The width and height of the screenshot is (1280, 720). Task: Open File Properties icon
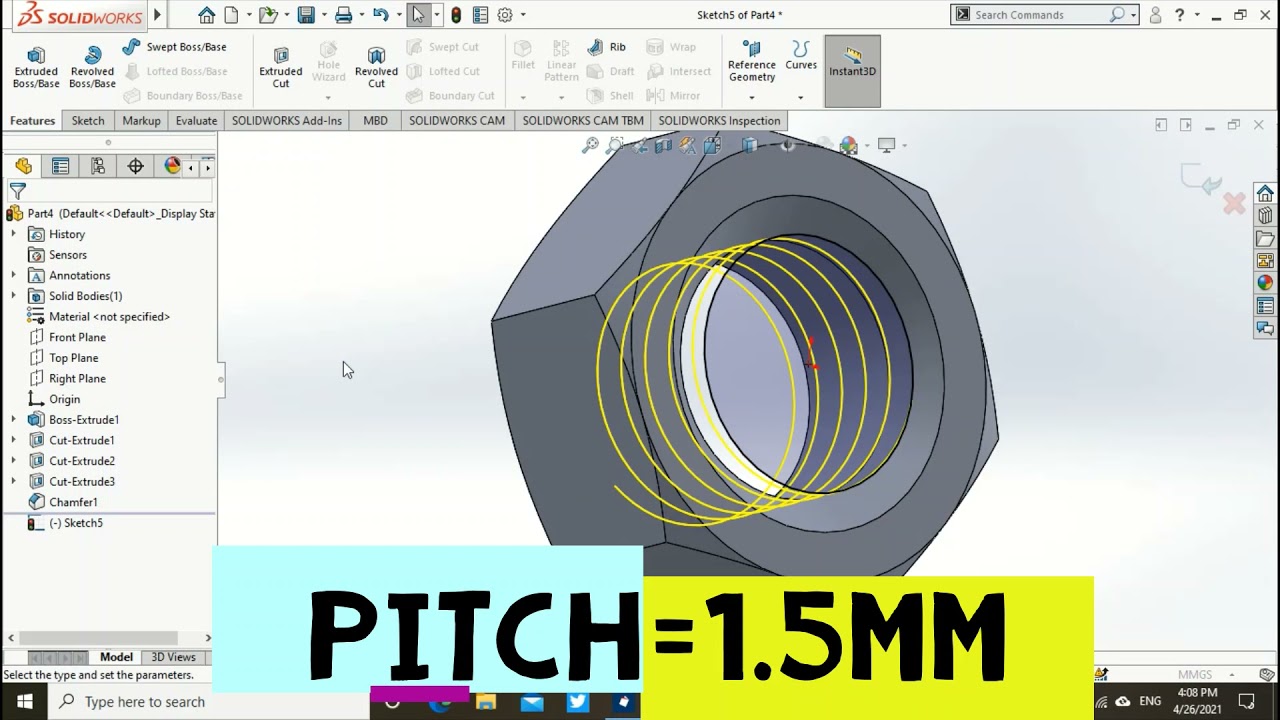[480, 15]
